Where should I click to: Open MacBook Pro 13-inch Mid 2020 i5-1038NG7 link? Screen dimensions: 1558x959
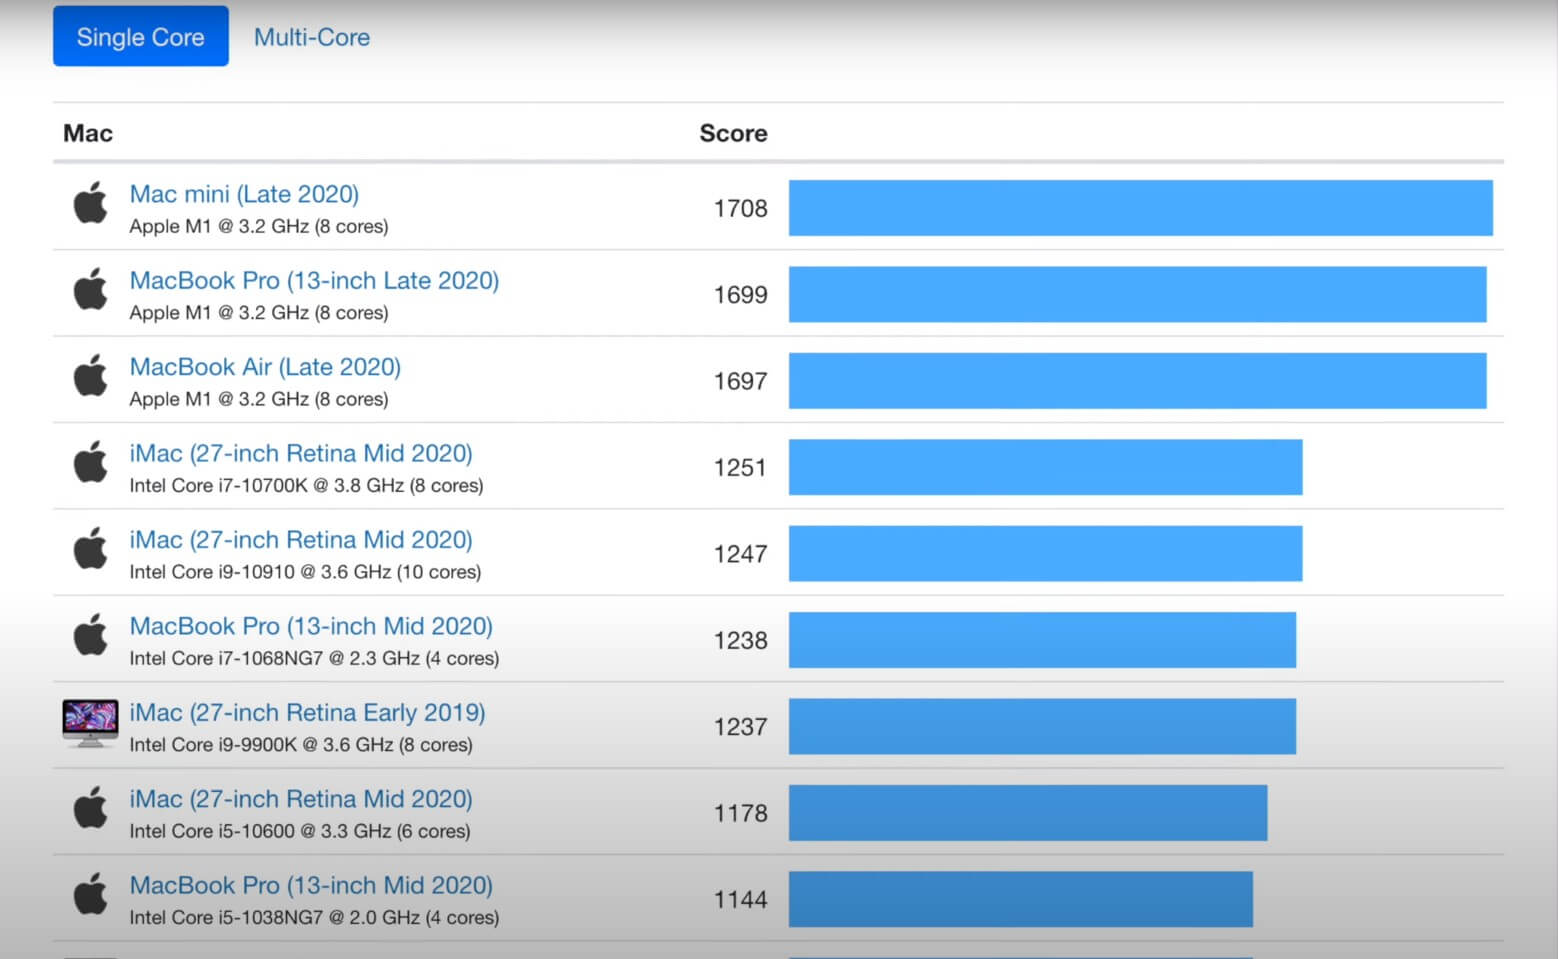tap(311, 885)
